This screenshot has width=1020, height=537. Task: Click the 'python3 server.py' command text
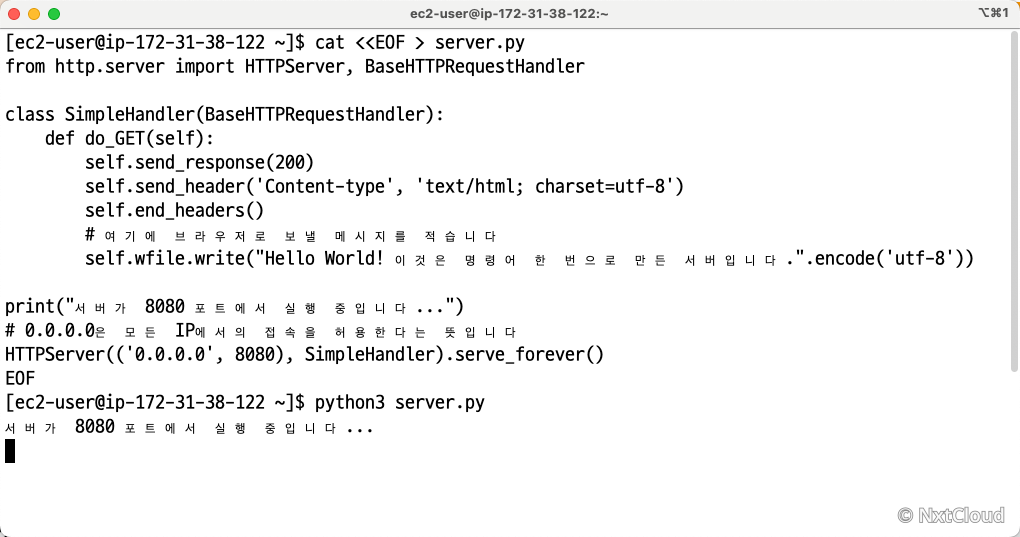[399, 402]
